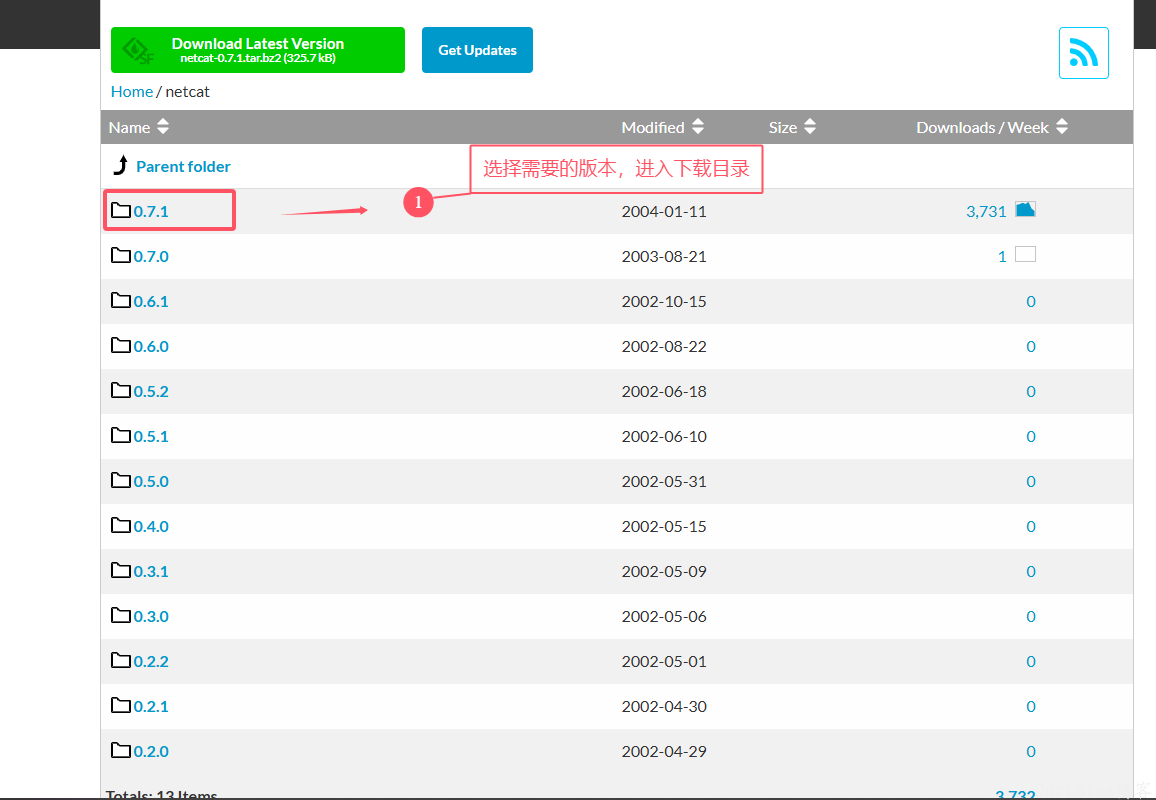The width and height of the screenshot is (1156, 800).
Task: Open version folder 0.4.0
Action: click(151, 526)
